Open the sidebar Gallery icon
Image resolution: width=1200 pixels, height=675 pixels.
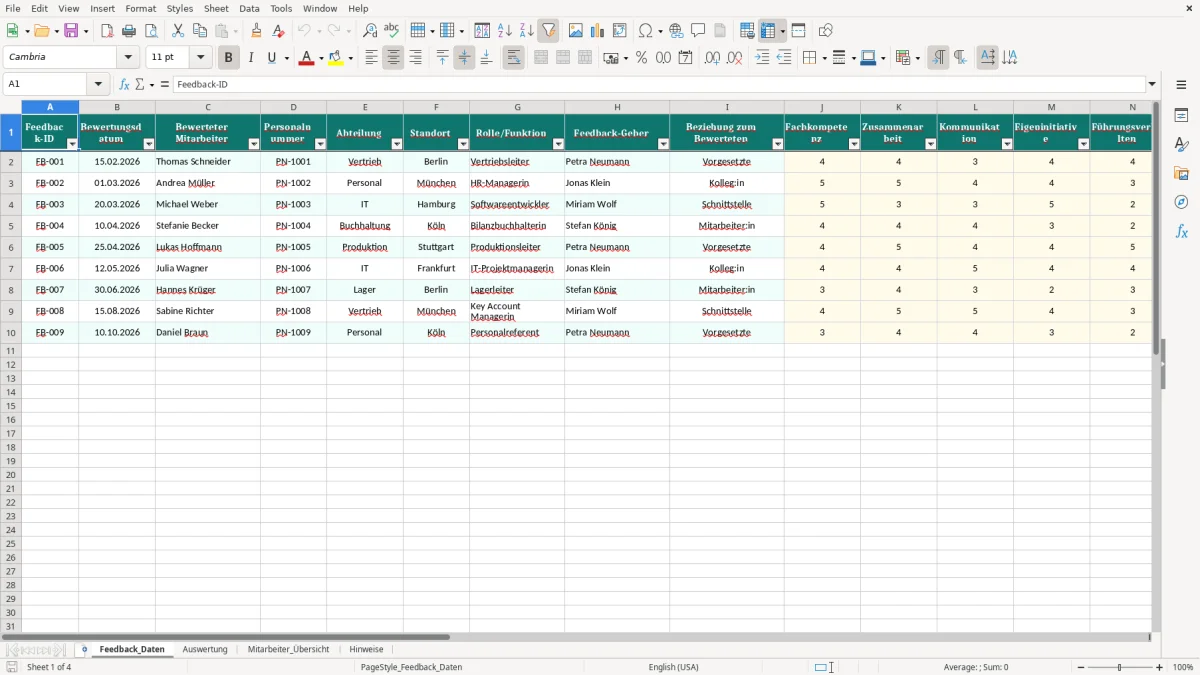click(1181, 174)
